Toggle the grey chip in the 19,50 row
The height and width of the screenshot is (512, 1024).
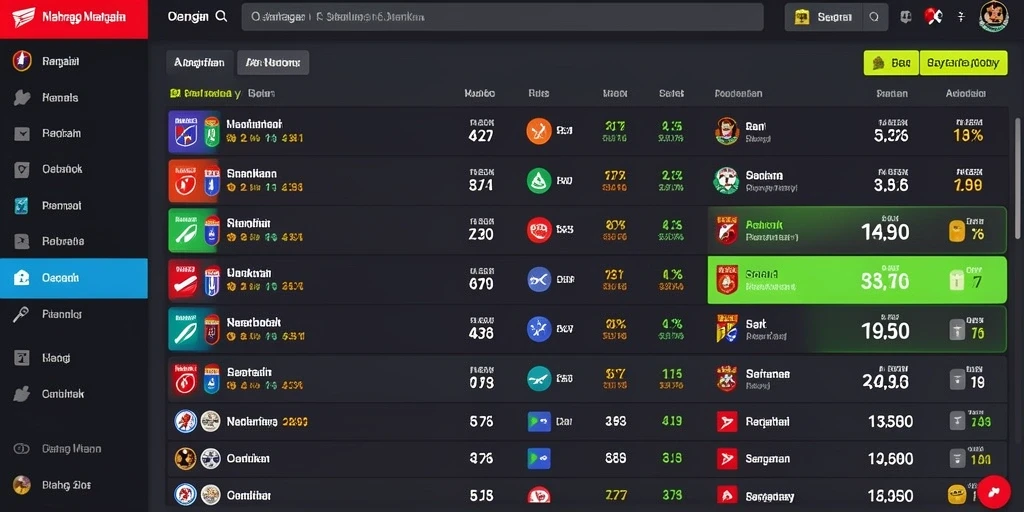coord(957,330)
